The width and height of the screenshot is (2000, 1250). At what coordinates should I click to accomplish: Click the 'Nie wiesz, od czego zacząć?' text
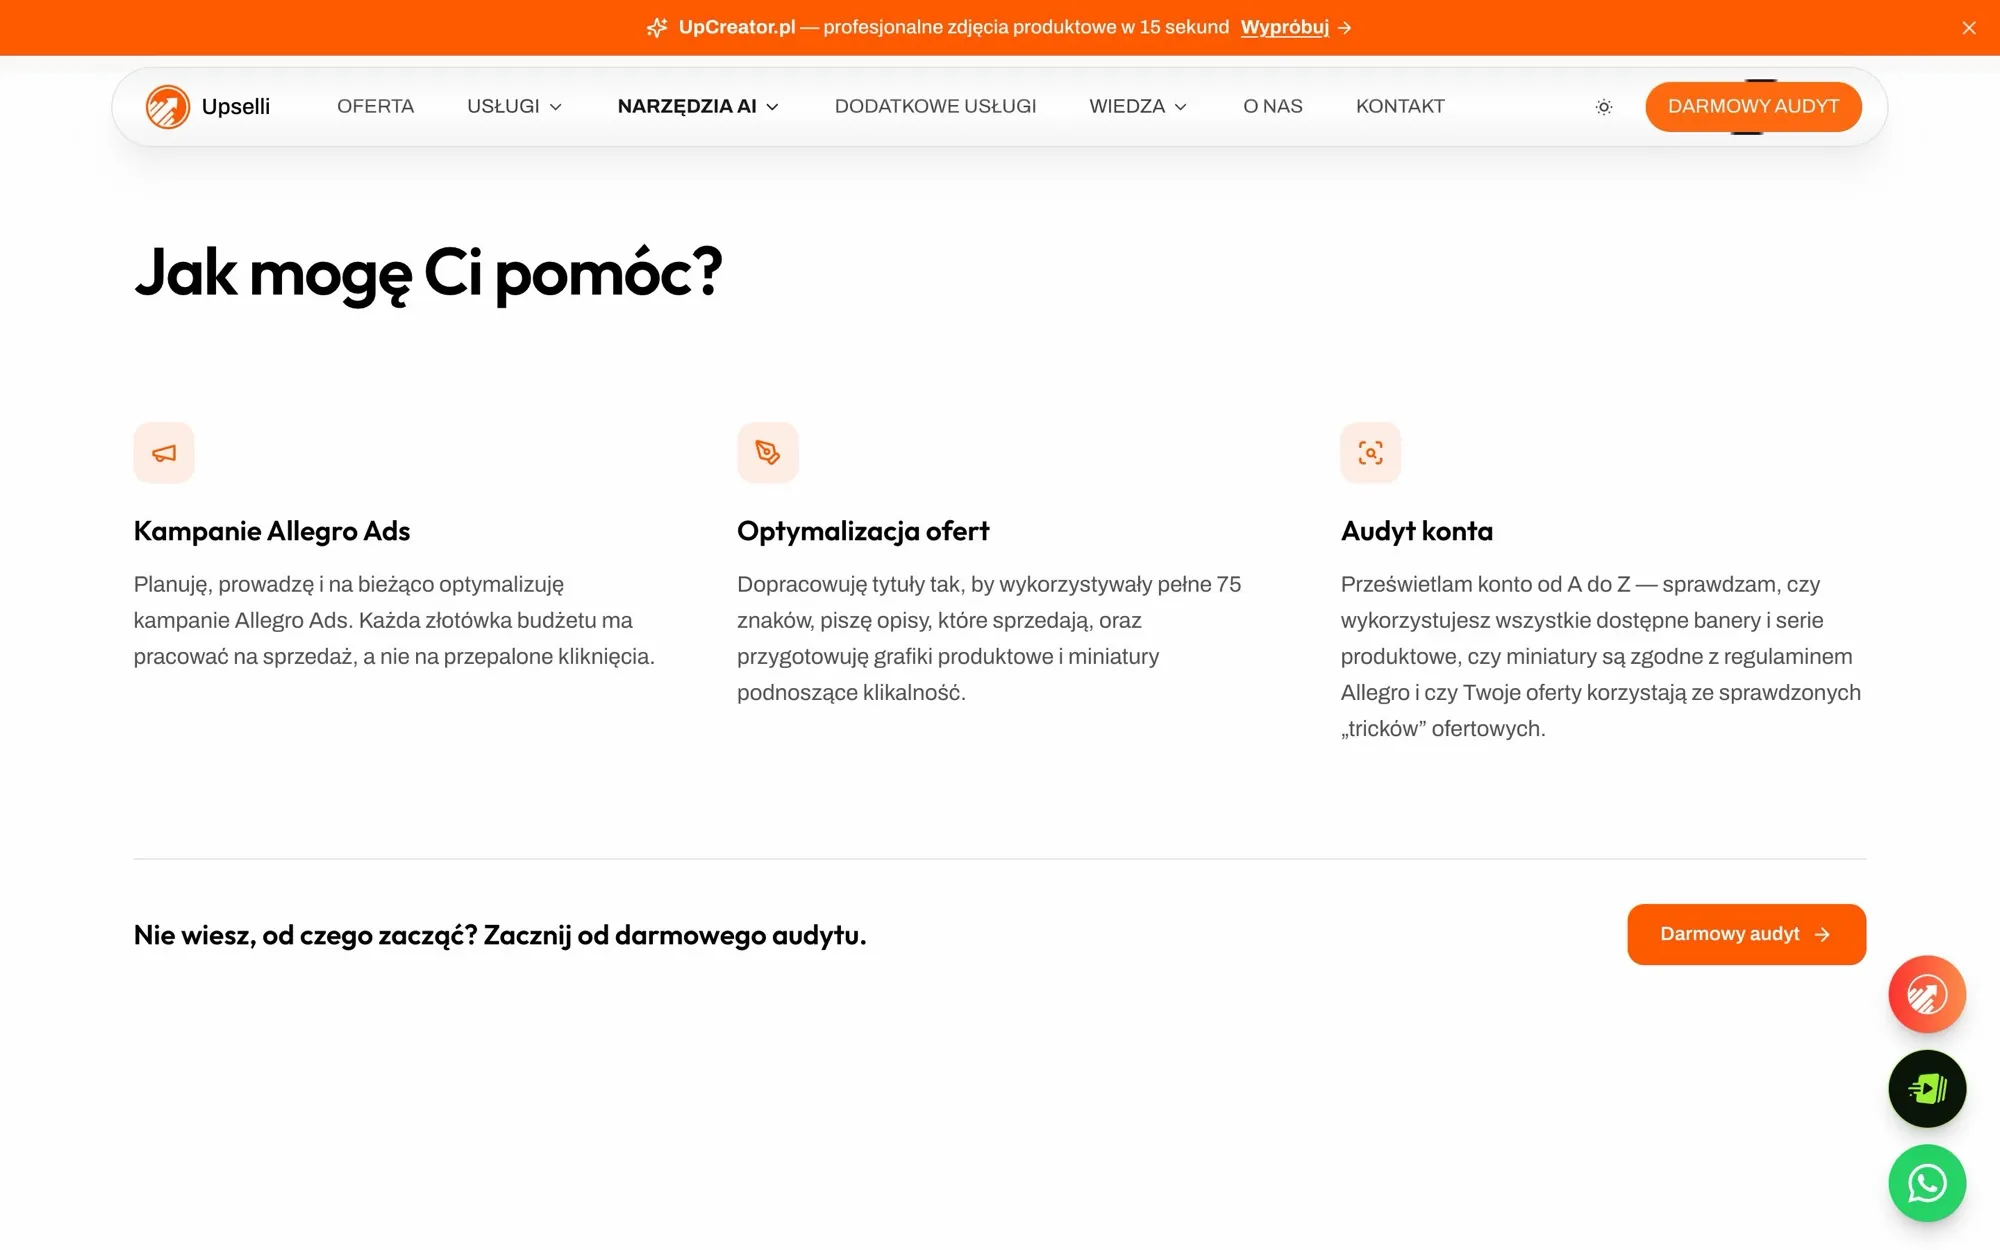[305, 935]
